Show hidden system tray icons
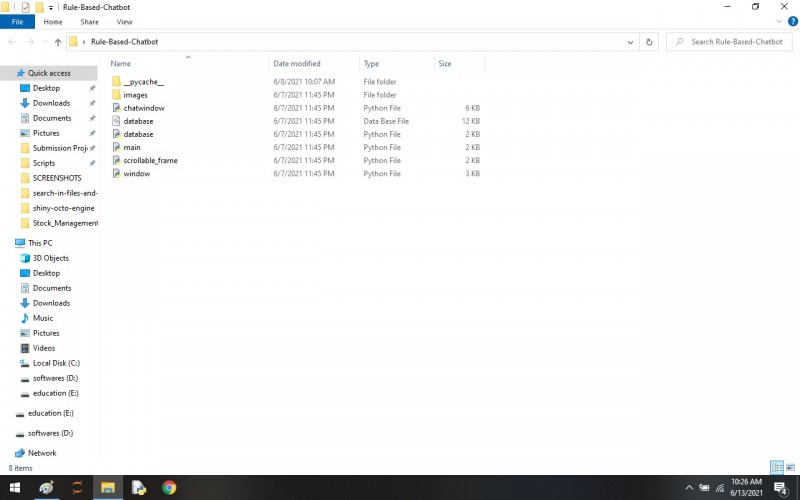 point(689,488)
